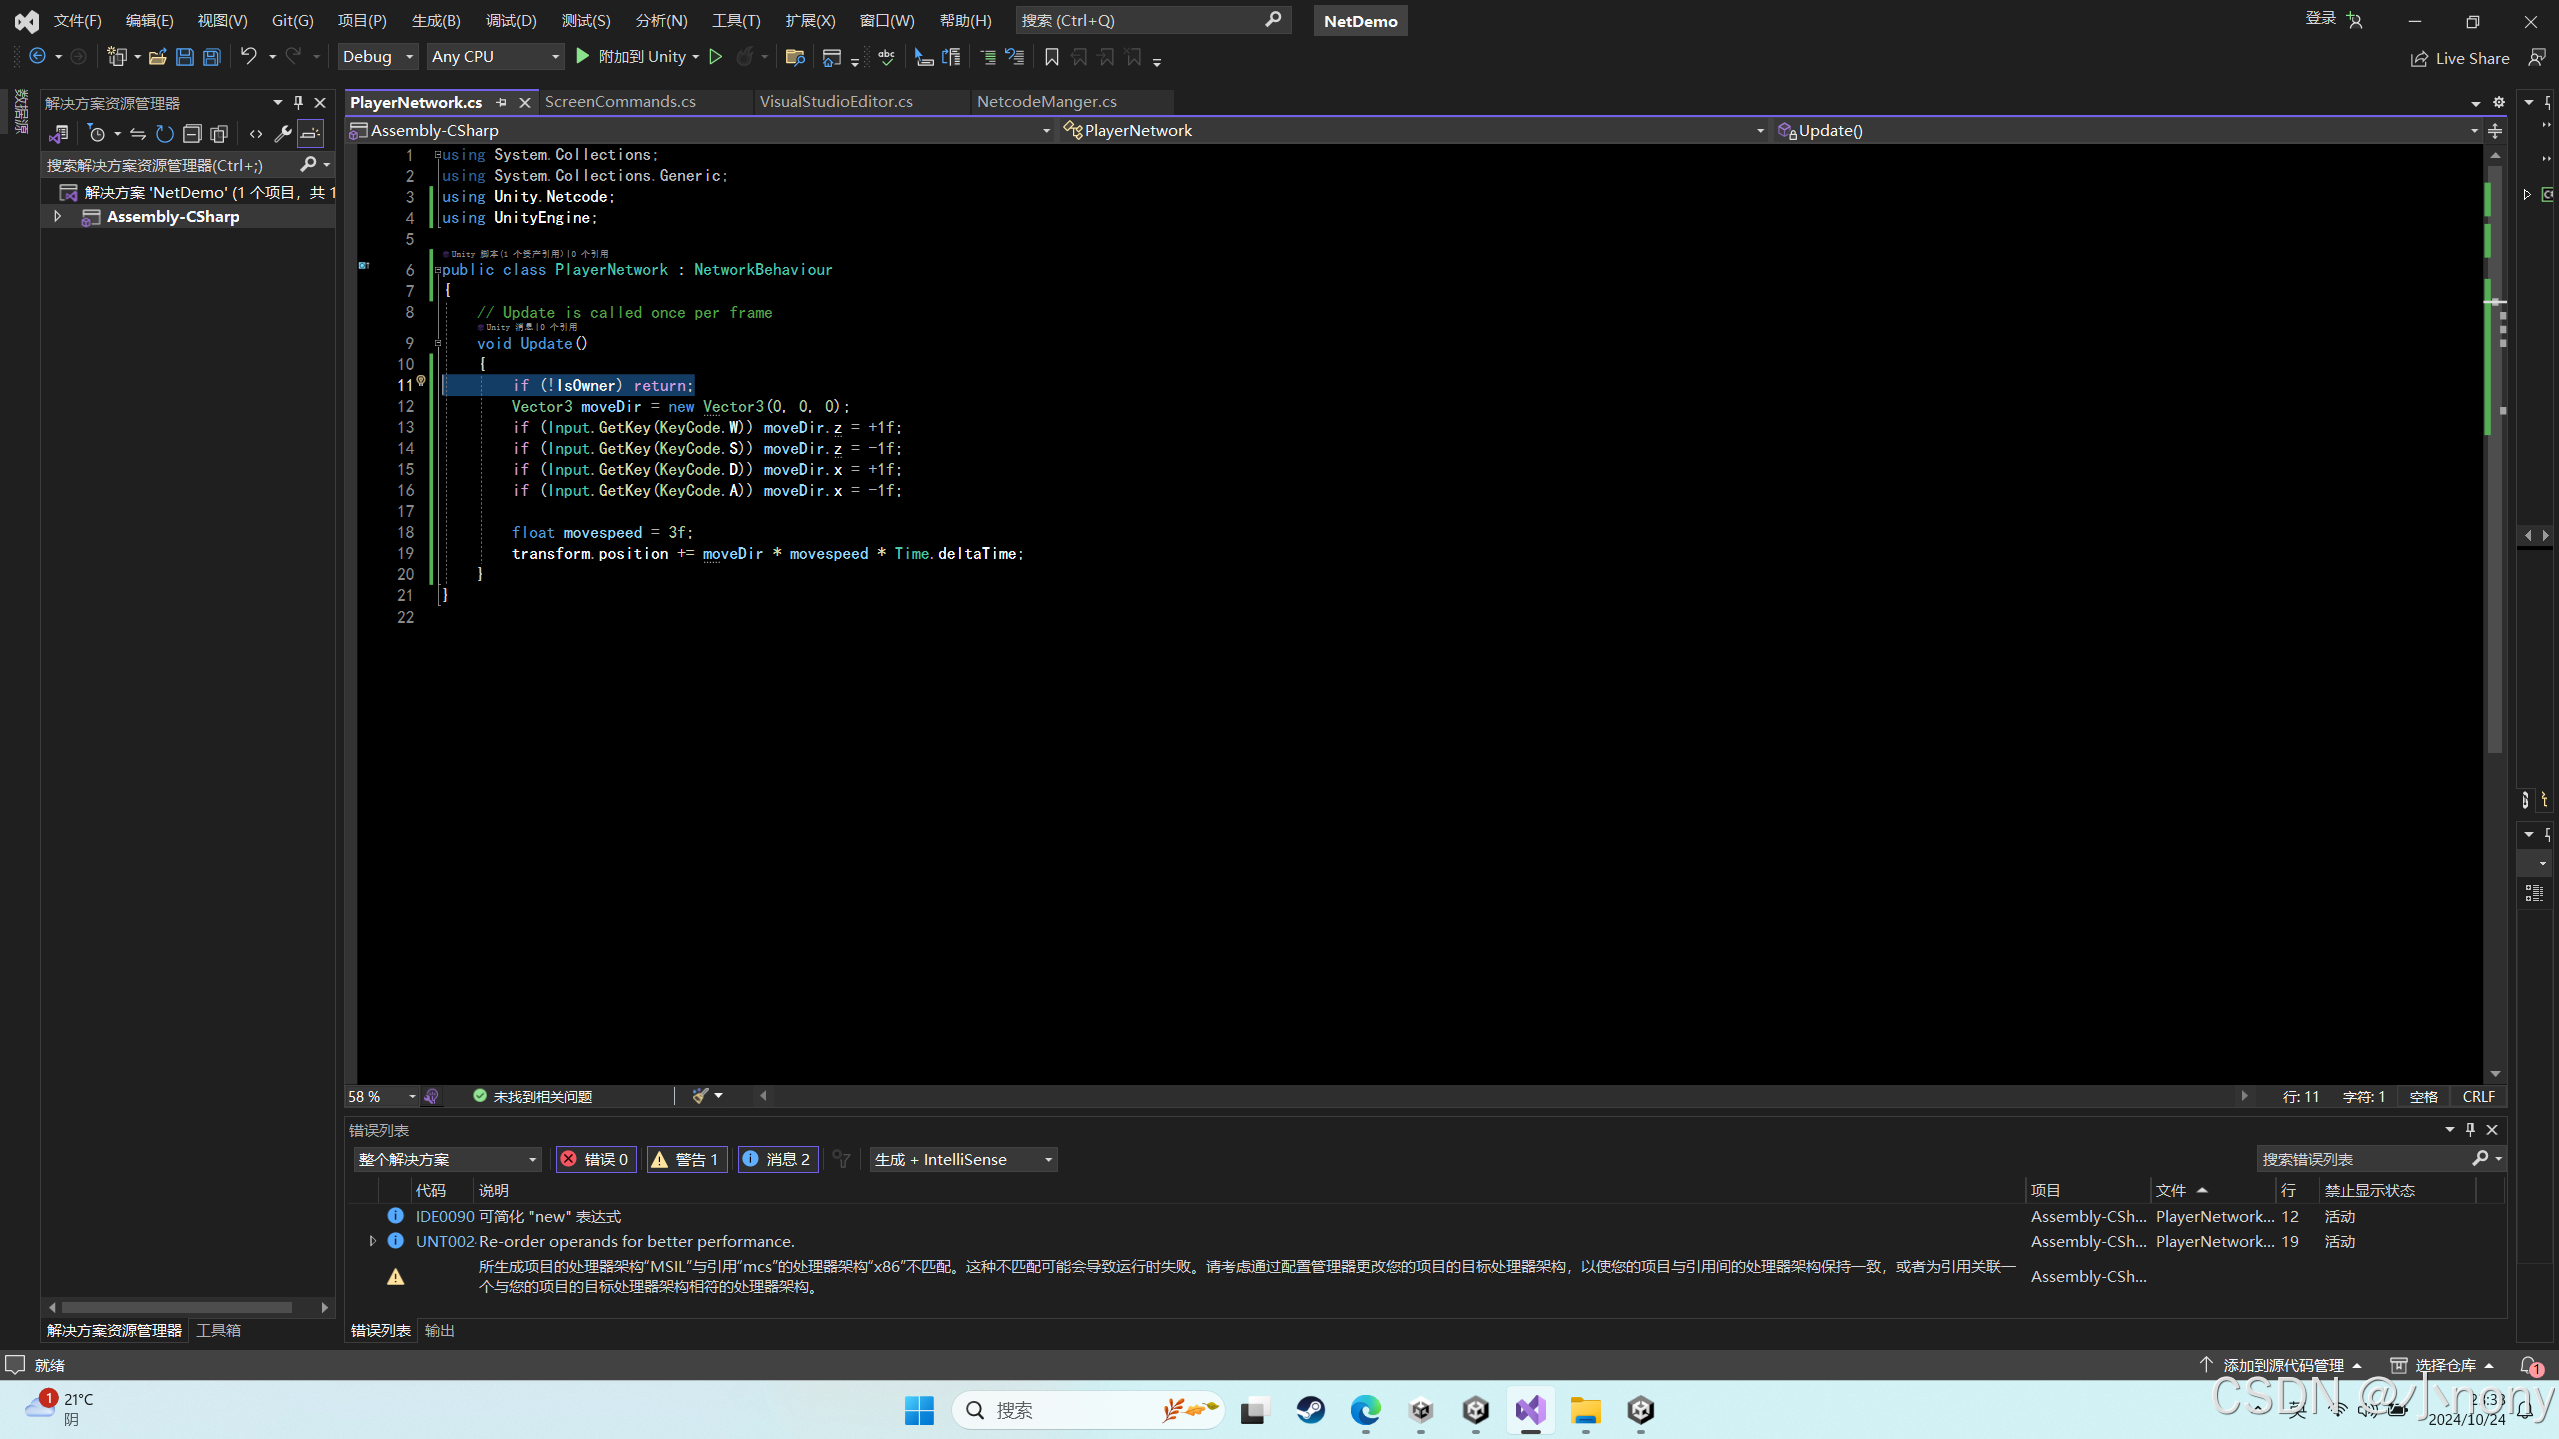The height and width of the screenshot is (1439, 2559).
Task: Open the Debug configuration dropdown
Action: point(377,57)
